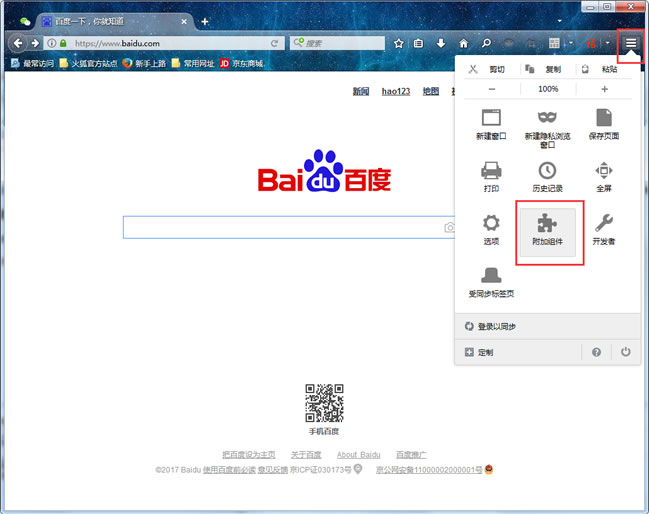This screenshot has height=514, width=649.
Task: Click 使用百度前必读 footer link
Action: (x=229, y=470)
